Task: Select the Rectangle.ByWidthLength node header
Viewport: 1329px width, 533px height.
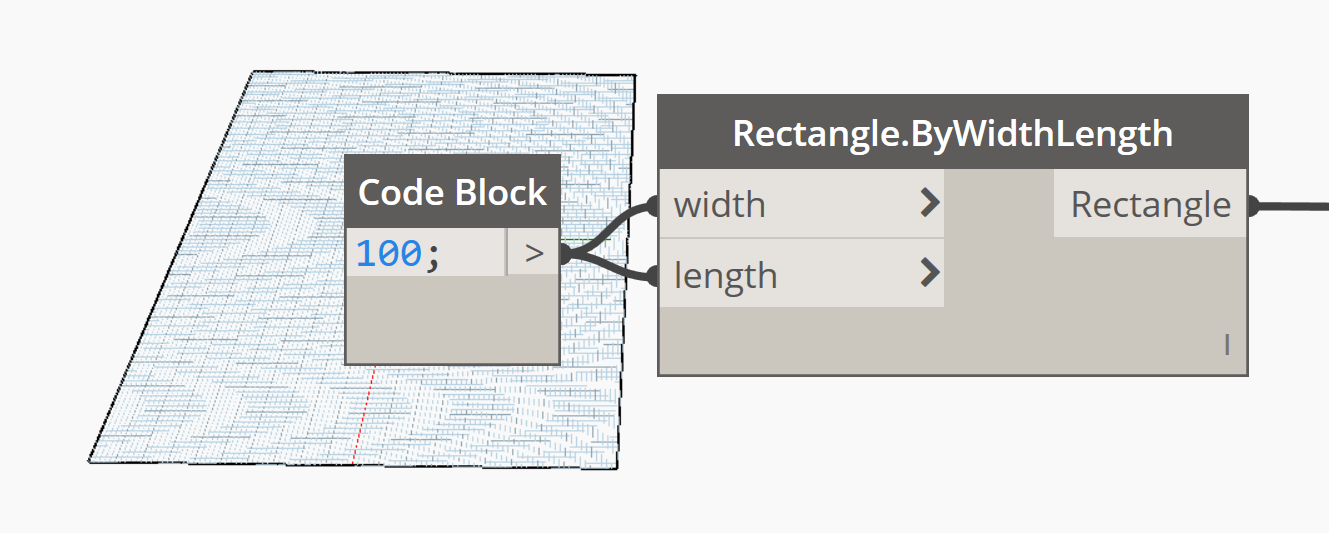Action: click(x=953, y=133)
